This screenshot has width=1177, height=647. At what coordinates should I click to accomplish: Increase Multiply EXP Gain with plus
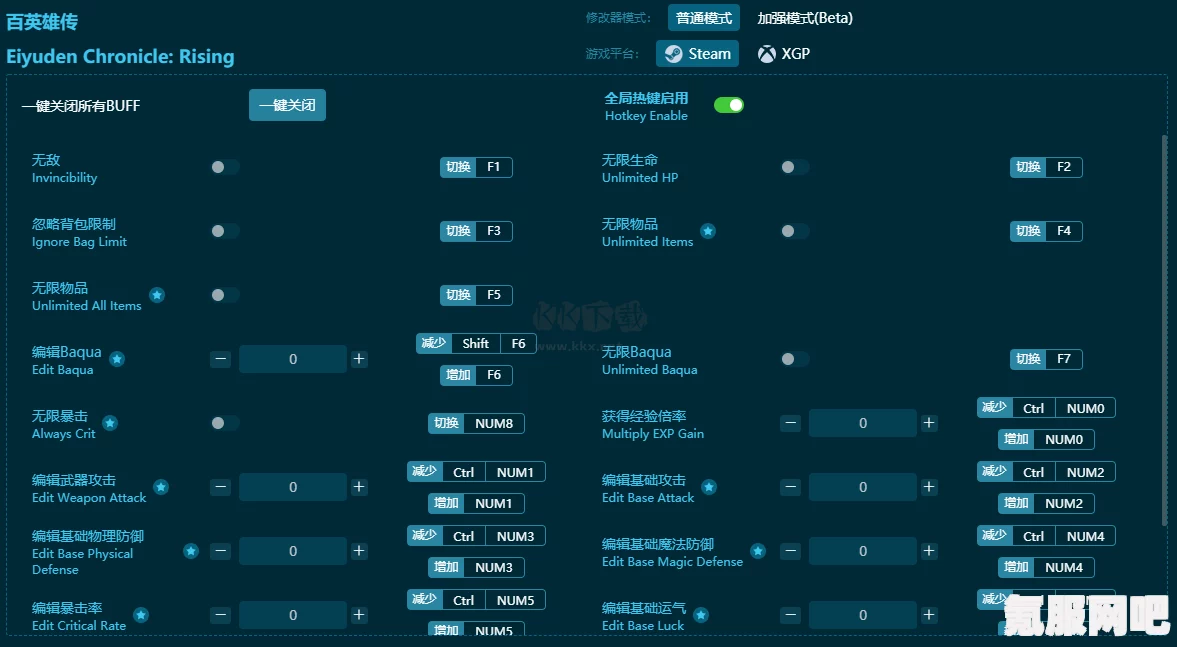(x=929, y=423)
